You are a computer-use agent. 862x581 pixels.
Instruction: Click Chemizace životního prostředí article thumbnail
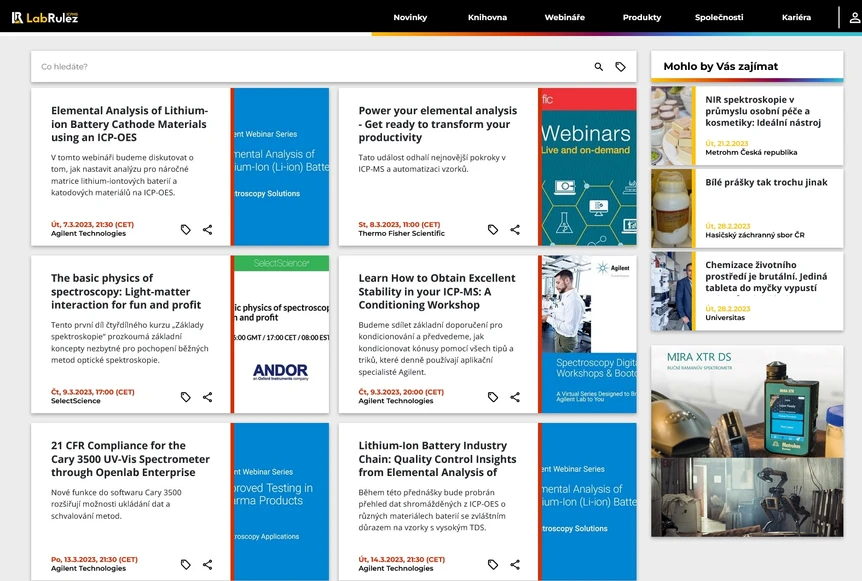(x=672, y=291)
